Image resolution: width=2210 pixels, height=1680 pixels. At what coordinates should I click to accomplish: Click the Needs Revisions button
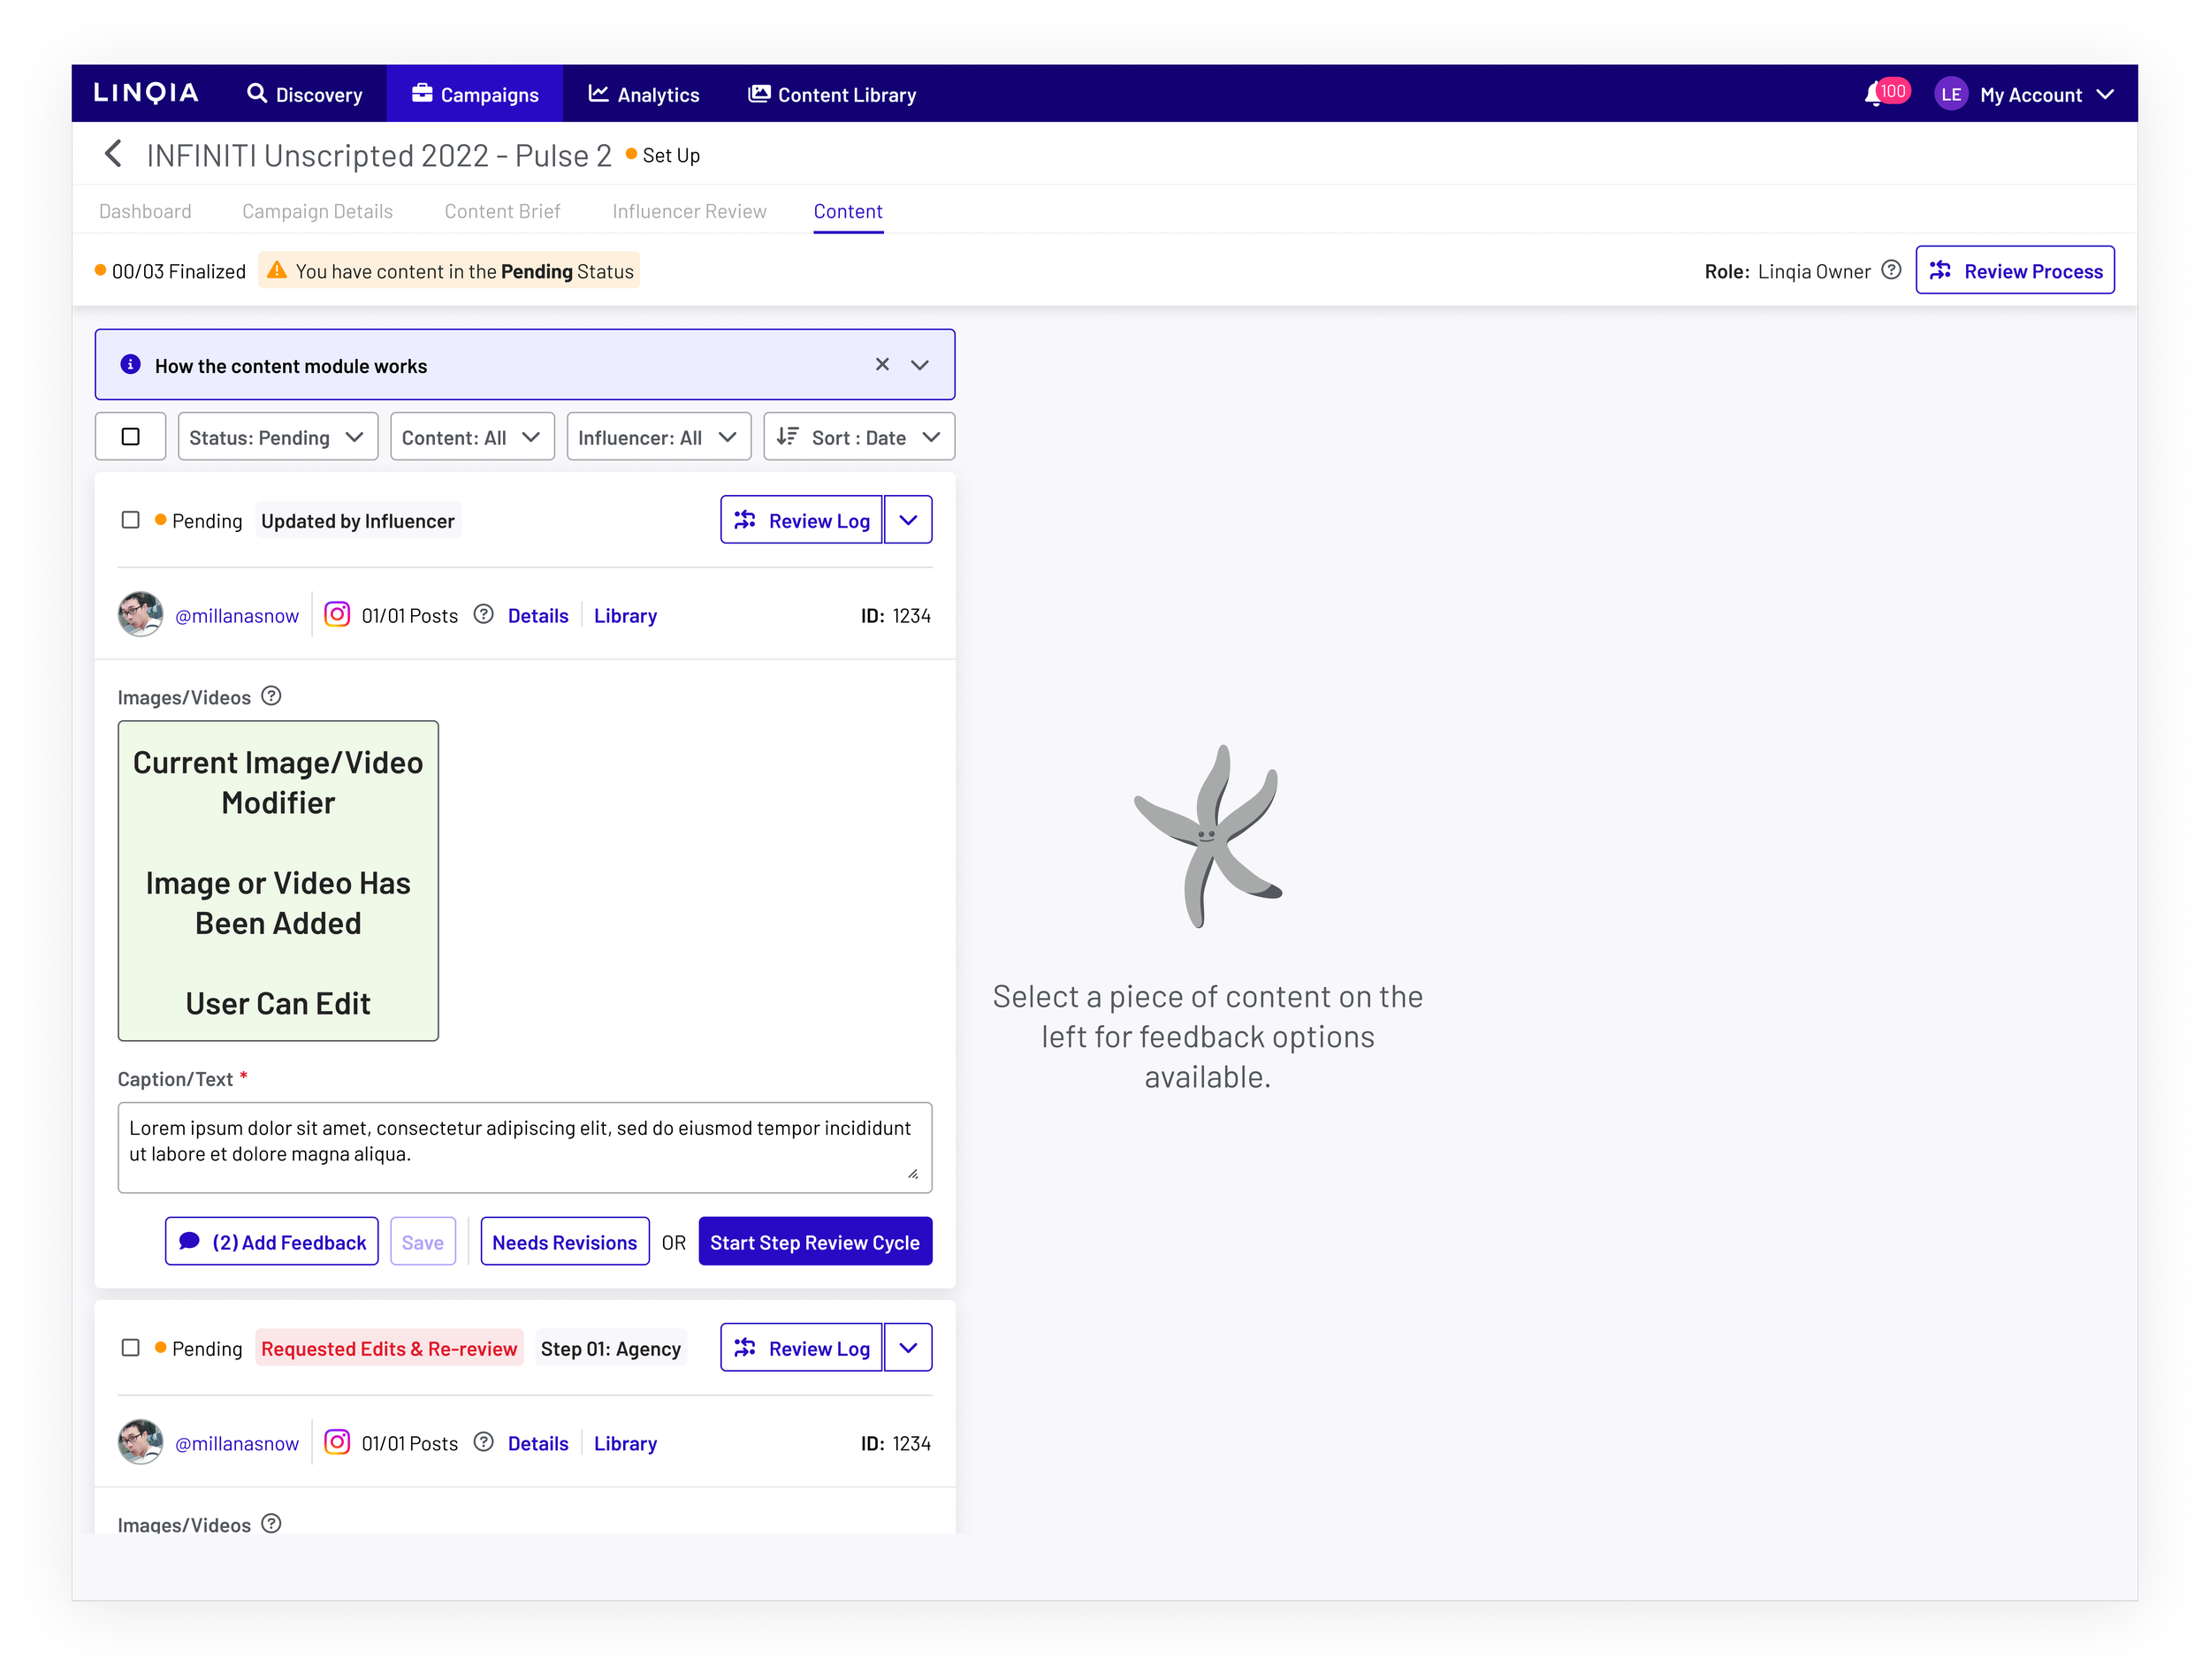[564, 1242]
